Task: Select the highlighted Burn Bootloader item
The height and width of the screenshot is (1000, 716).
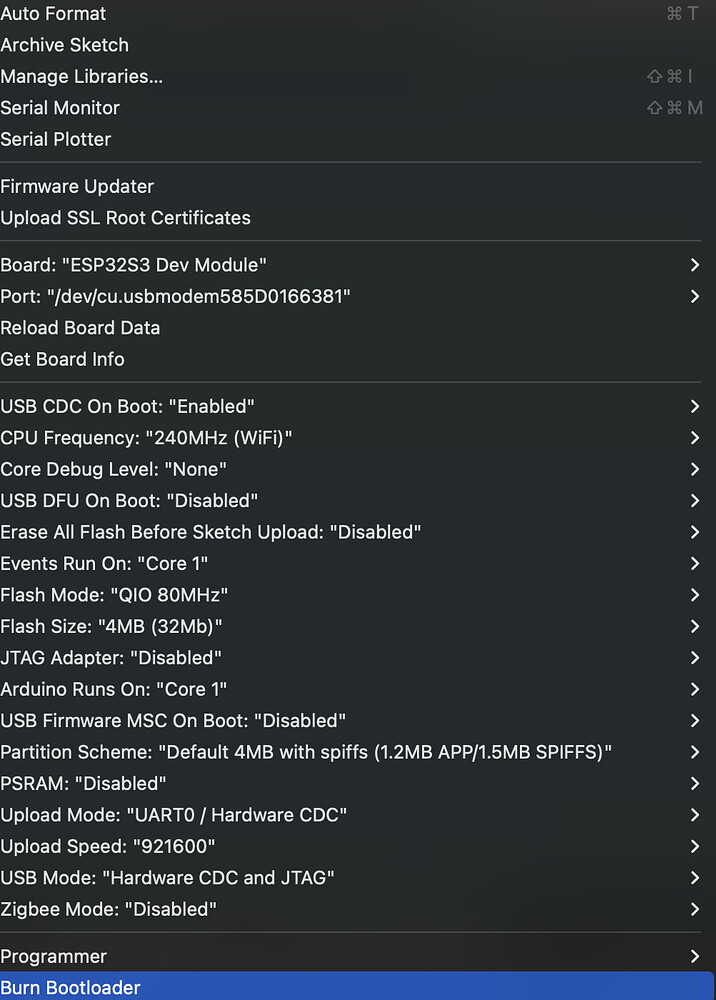Action: (x=356, y=987)
